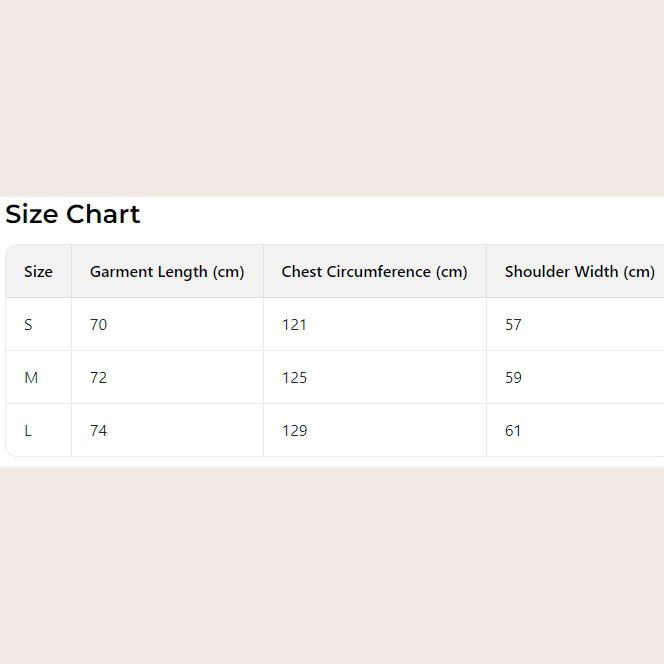Click garment length value 72
The width and height of the screenshot is (664, 664).
click(98, 378)
